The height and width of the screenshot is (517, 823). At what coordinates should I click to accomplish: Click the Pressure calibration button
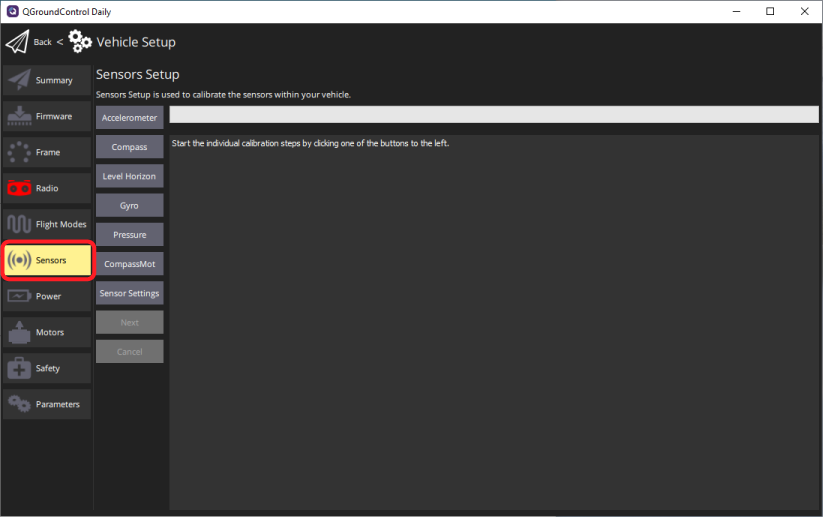click(129, 235)
